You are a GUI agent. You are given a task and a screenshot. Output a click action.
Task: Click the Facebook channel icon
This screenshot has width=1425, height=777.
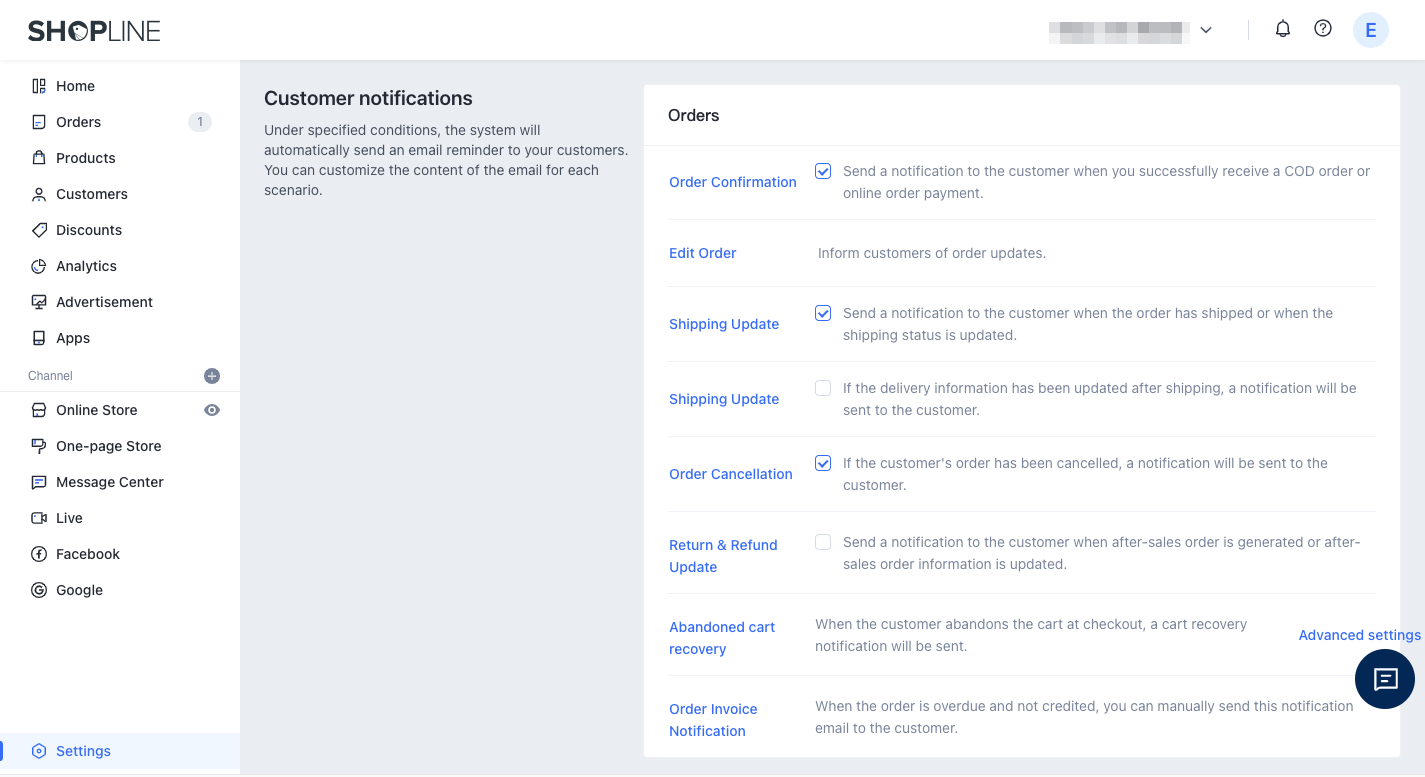39,554
